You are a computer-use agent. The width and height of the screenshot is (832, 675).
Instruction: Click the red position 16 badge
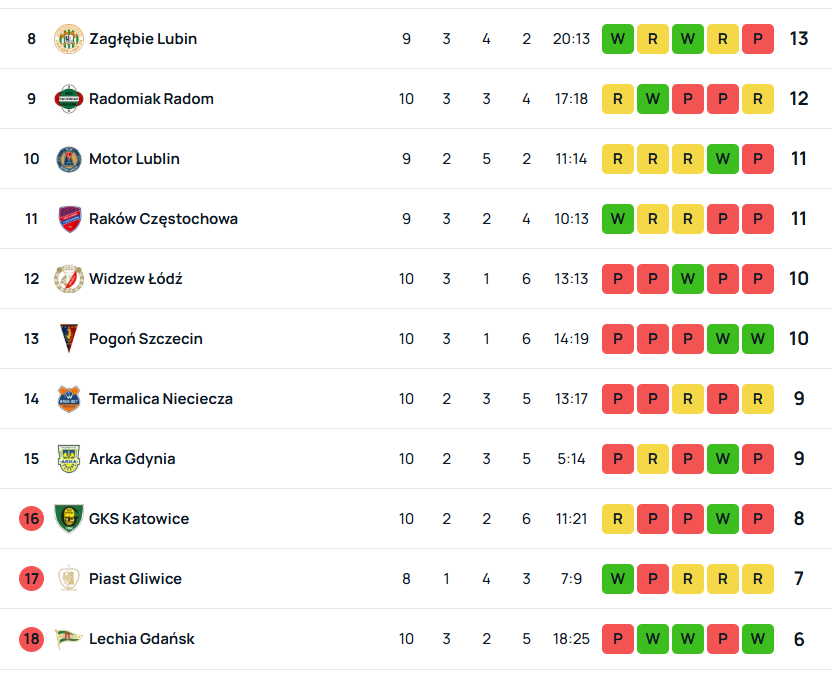(32, 519)
